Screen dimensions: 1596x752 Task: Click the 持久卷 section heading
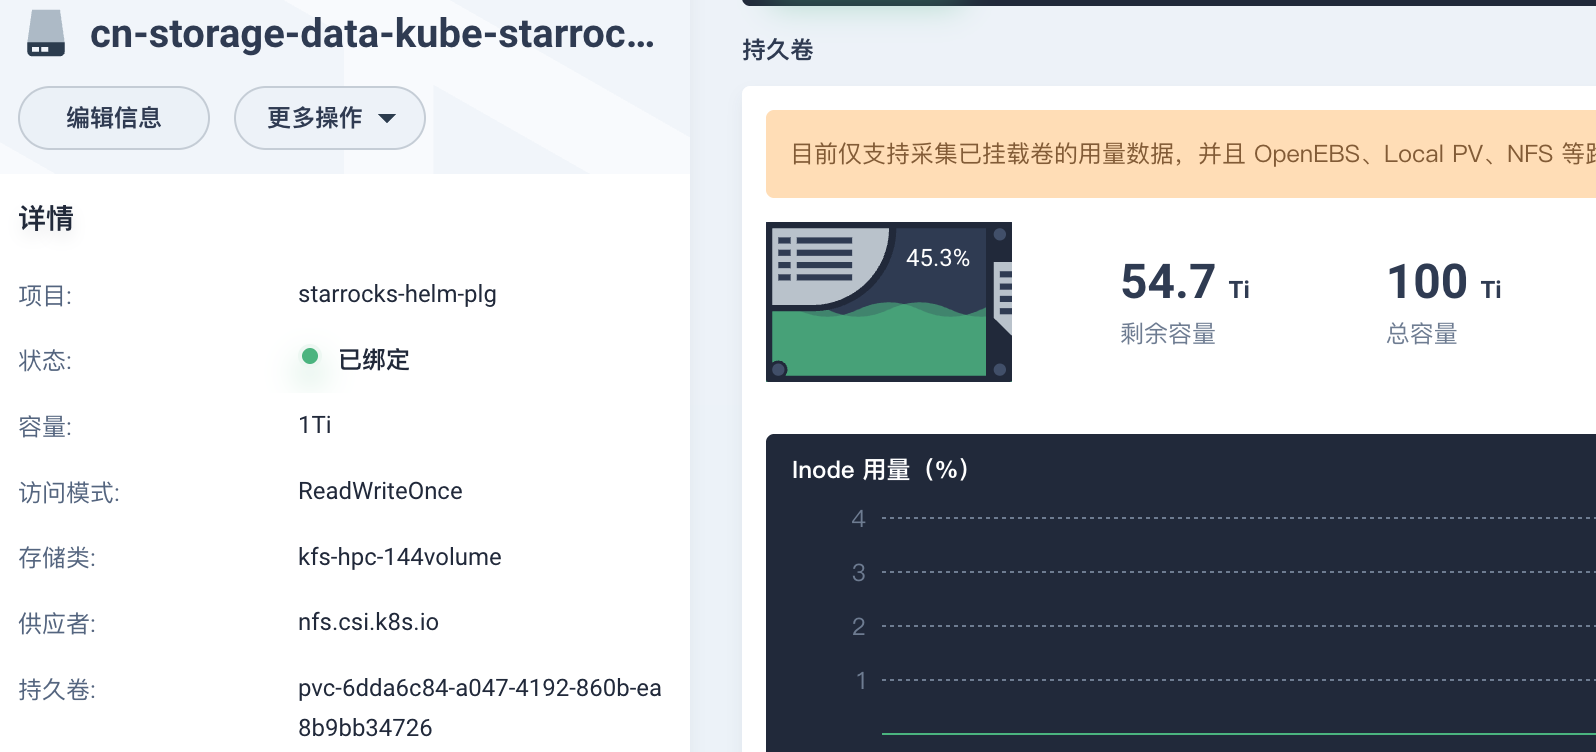click(777, 50)
